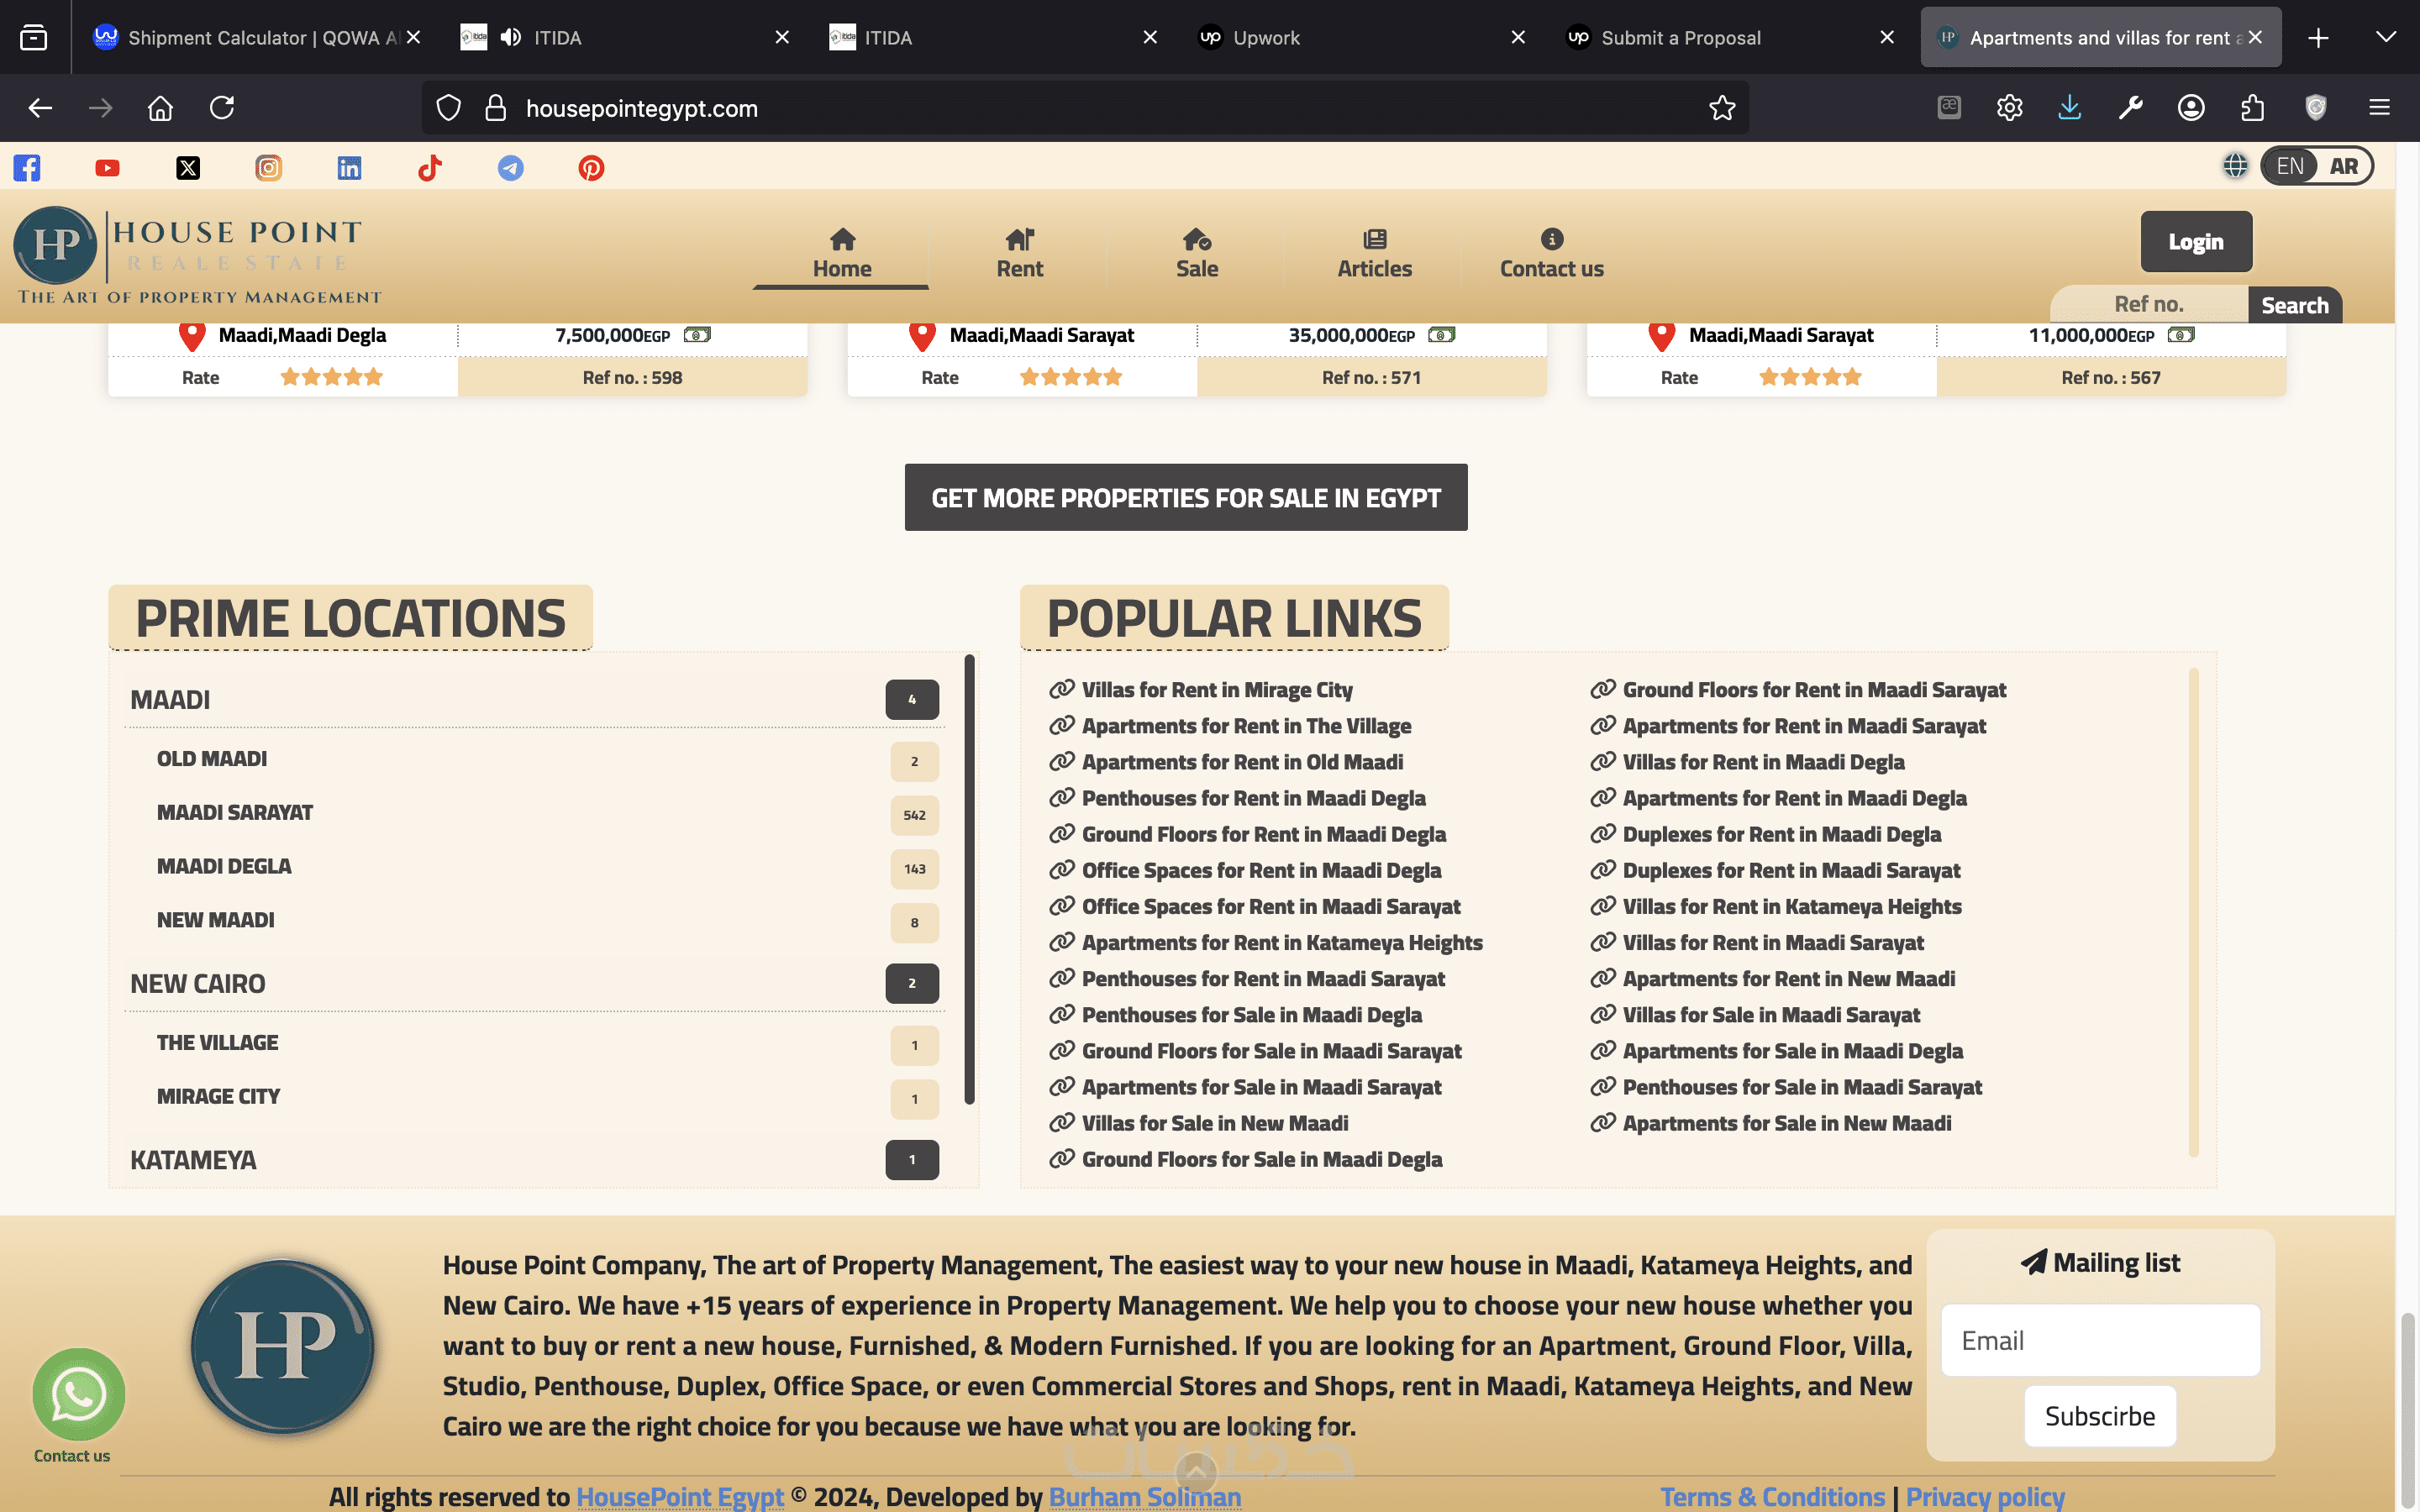The image size is (2420, 1512).
Task: Open the list all tabs dropdown
Action: point(2385,37)
